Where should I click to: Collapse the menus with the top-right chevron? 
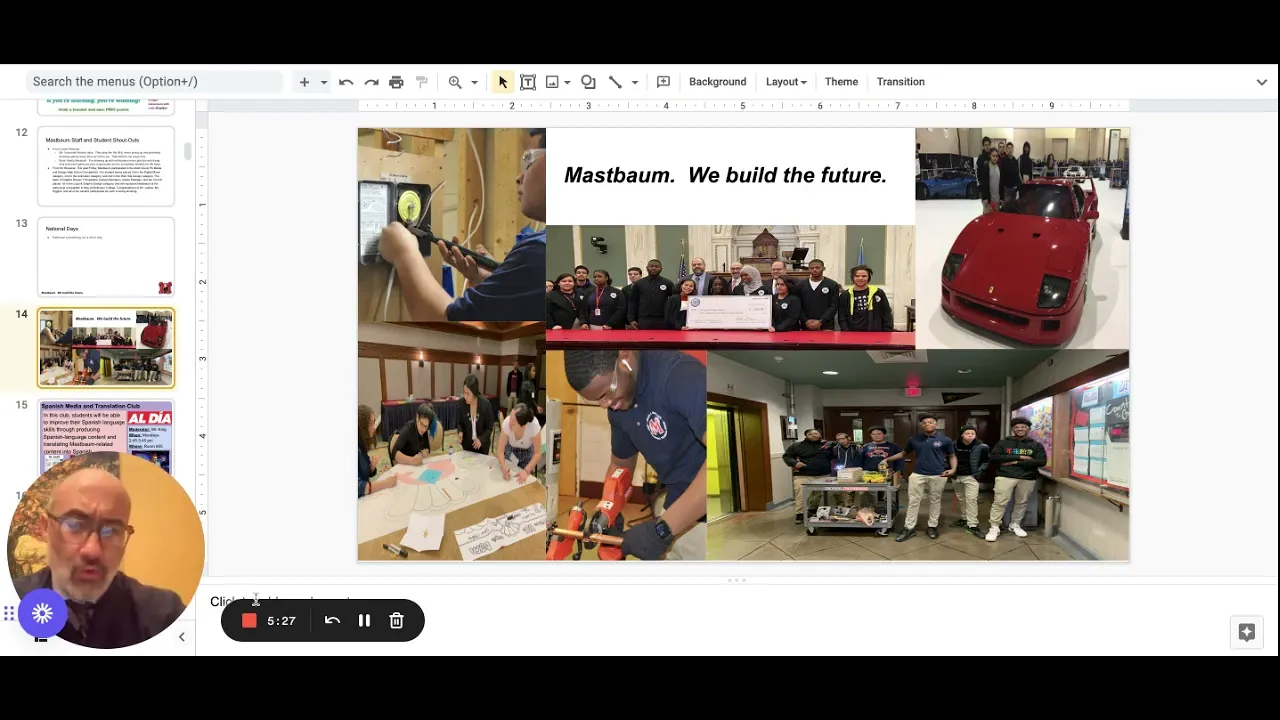click(1261, 82)
